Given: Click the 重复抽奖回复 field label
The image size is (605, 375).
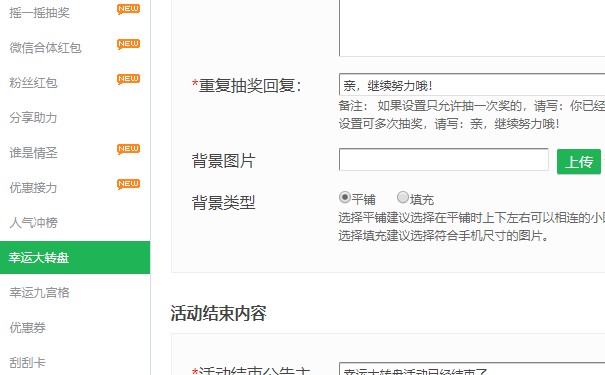Looking at the screenshot, I should 247,85.
